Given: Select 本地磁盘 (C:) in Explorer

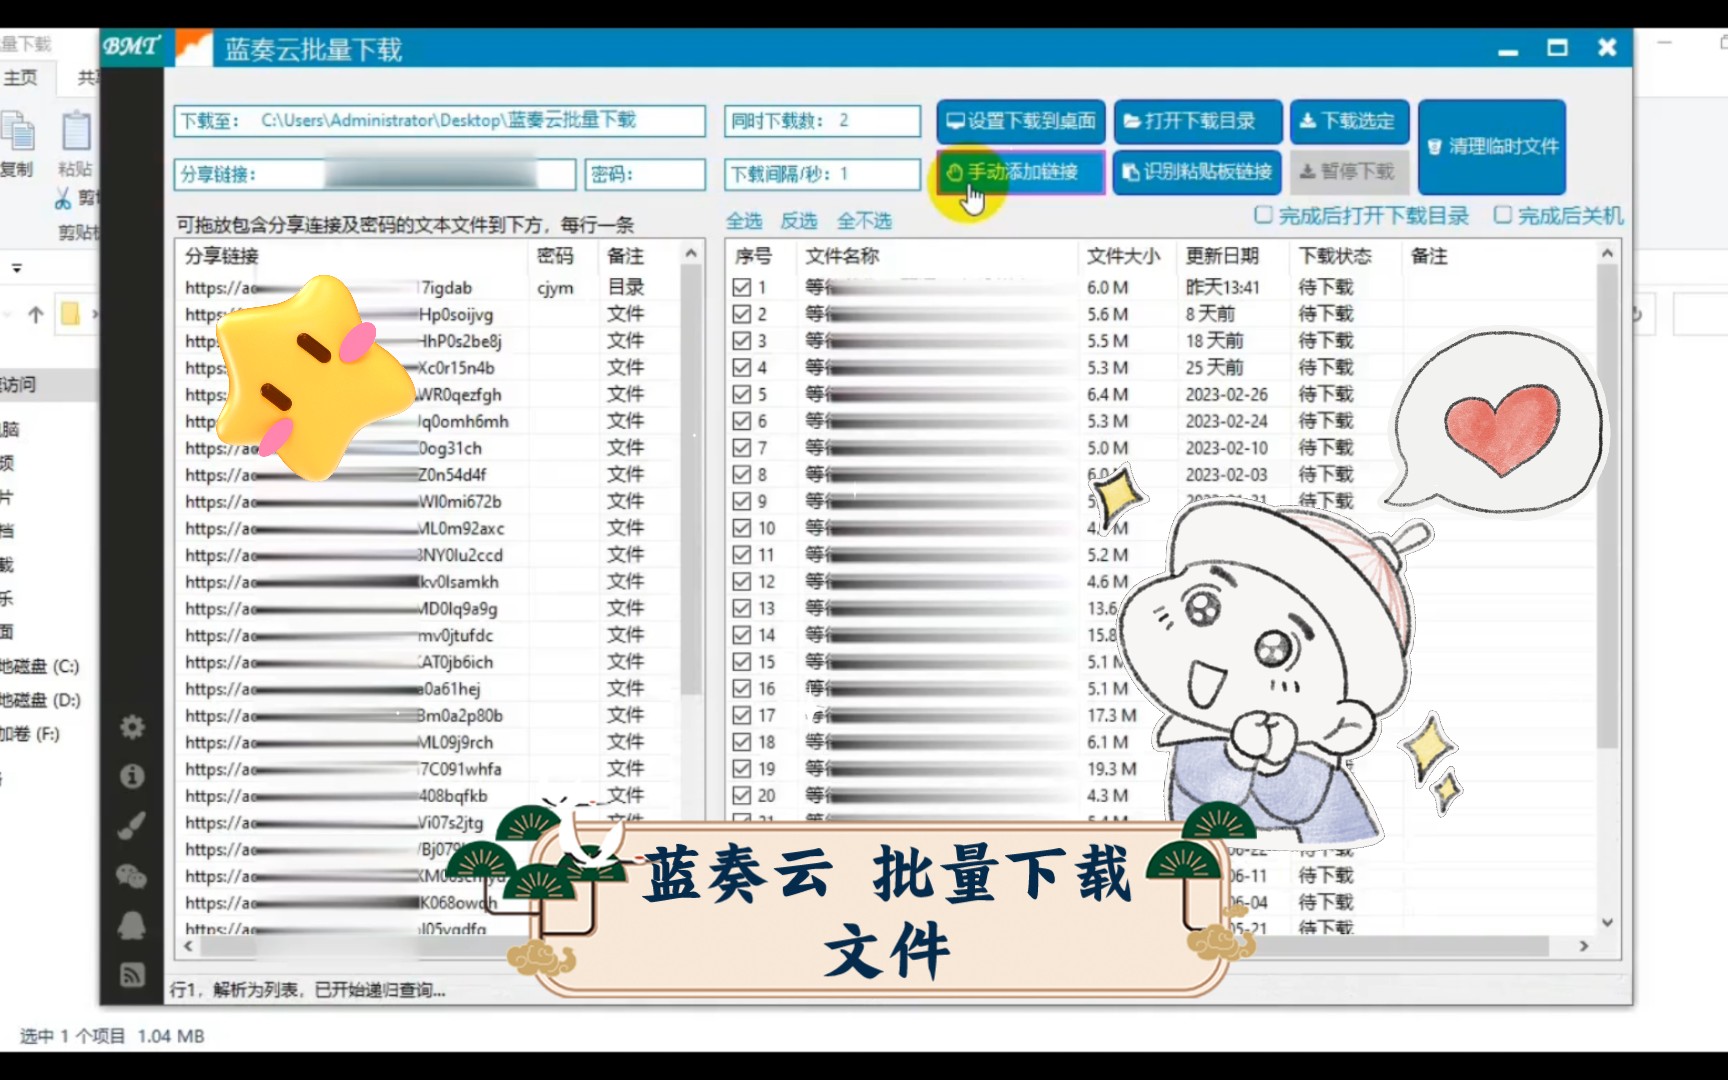Looking at the screenshot, I should pos(40,666).
